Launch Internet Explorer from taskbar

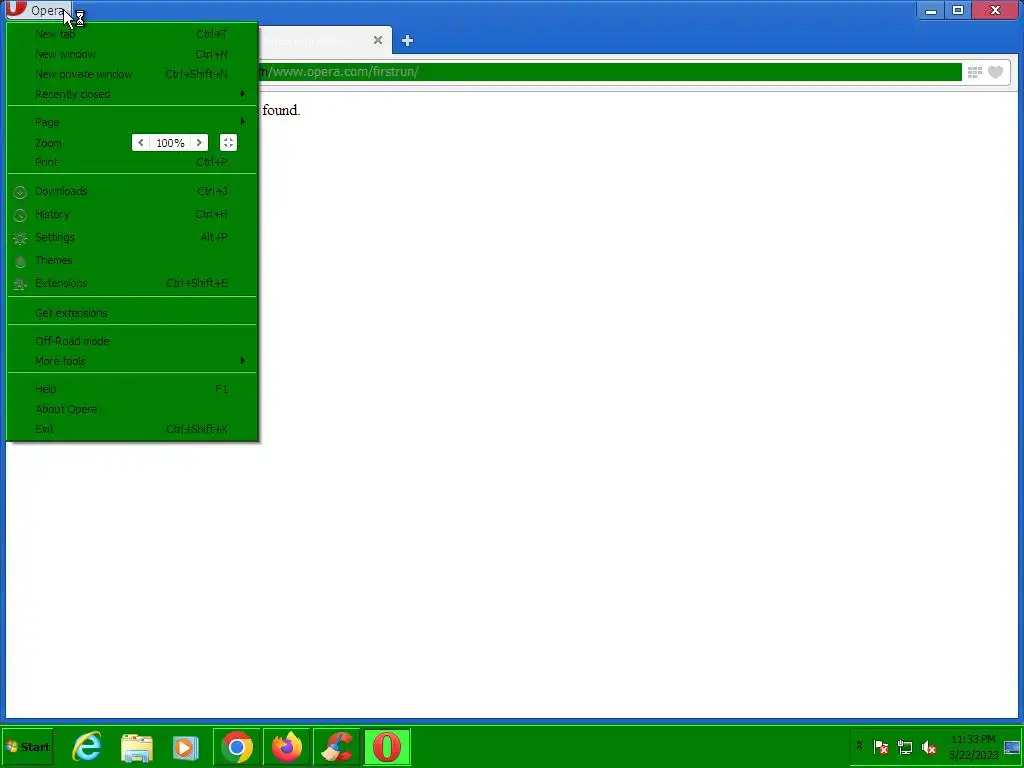coord(87,746)
